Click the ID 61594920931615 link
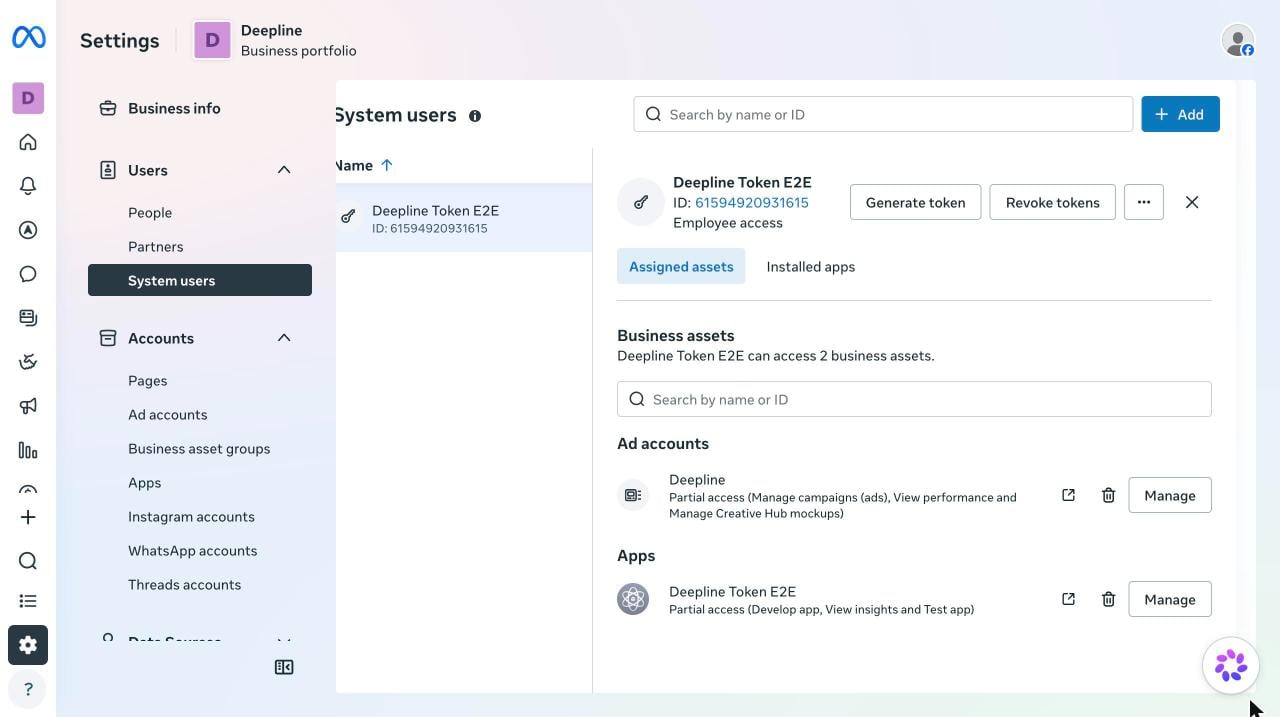This screenshot has height=717, width=1280. click(752, 203)
